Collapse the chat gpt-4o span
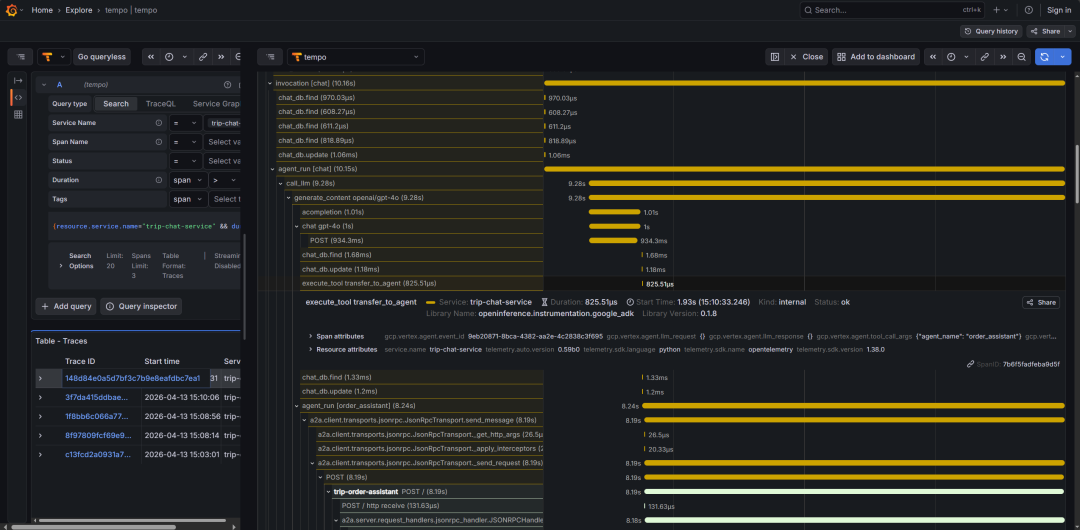 pos(297,226)
